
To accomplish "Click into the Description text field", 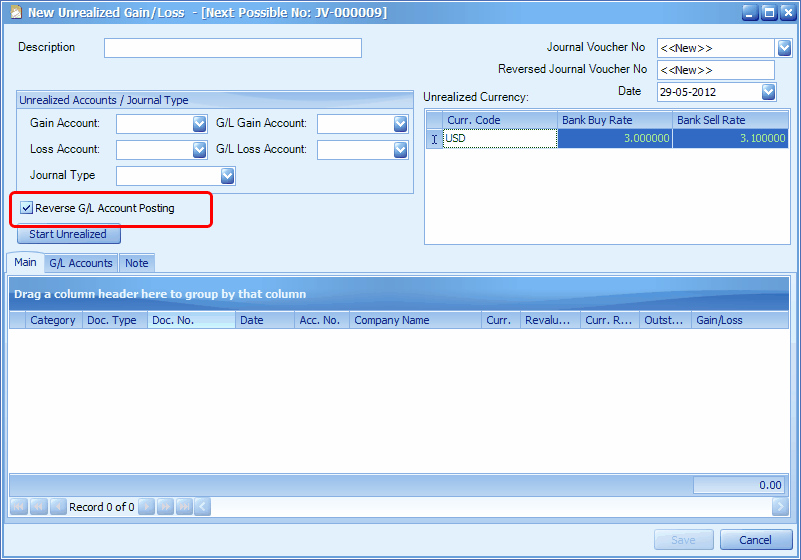I will (232, 48).
